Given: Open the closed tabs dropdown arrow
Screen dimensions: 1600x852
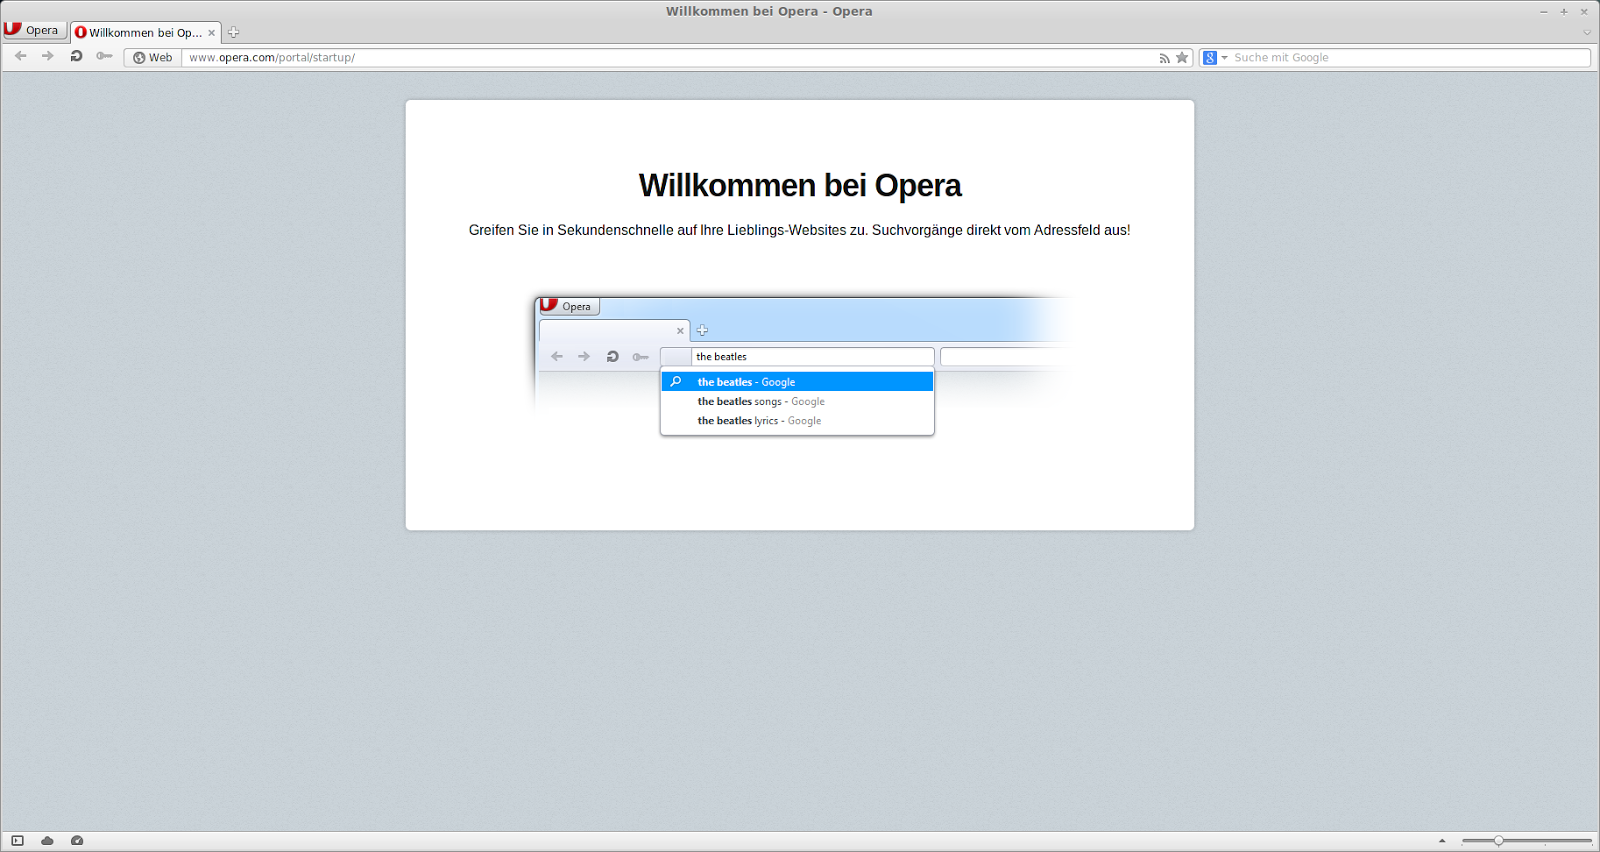Looking at the screenshot, I should pyautogui.click(x=1587, y=32).
